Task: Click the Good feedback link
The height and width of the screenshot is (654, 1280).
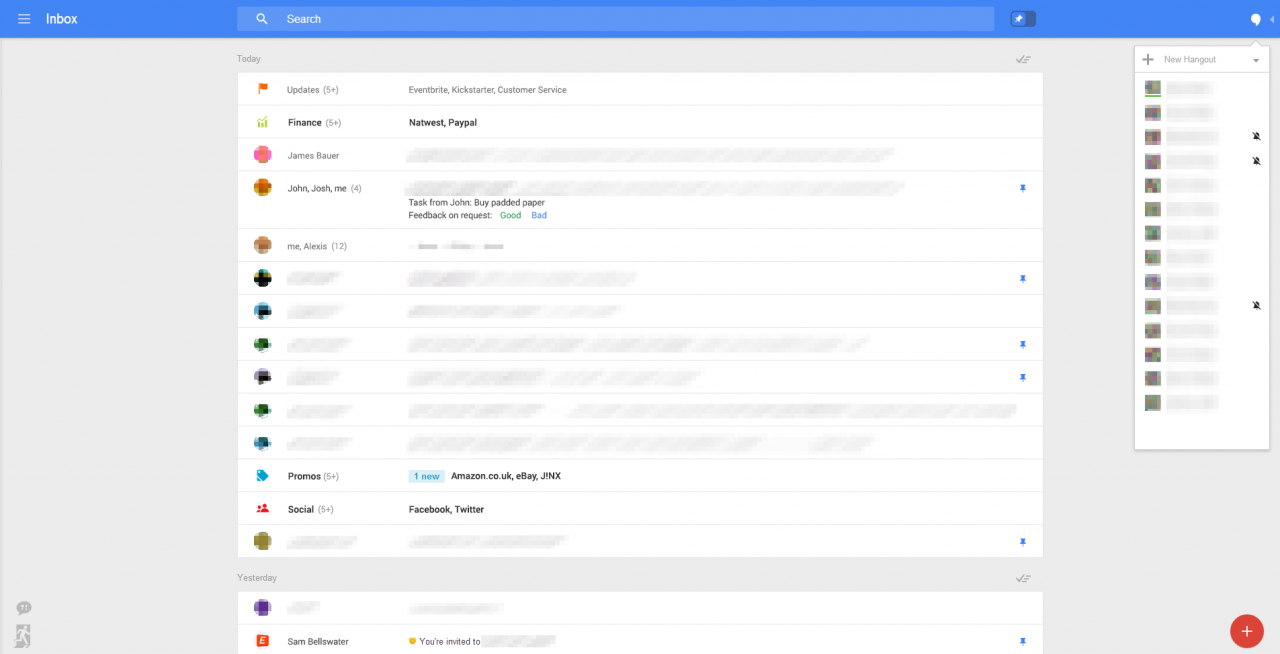Action: (510, 216)
